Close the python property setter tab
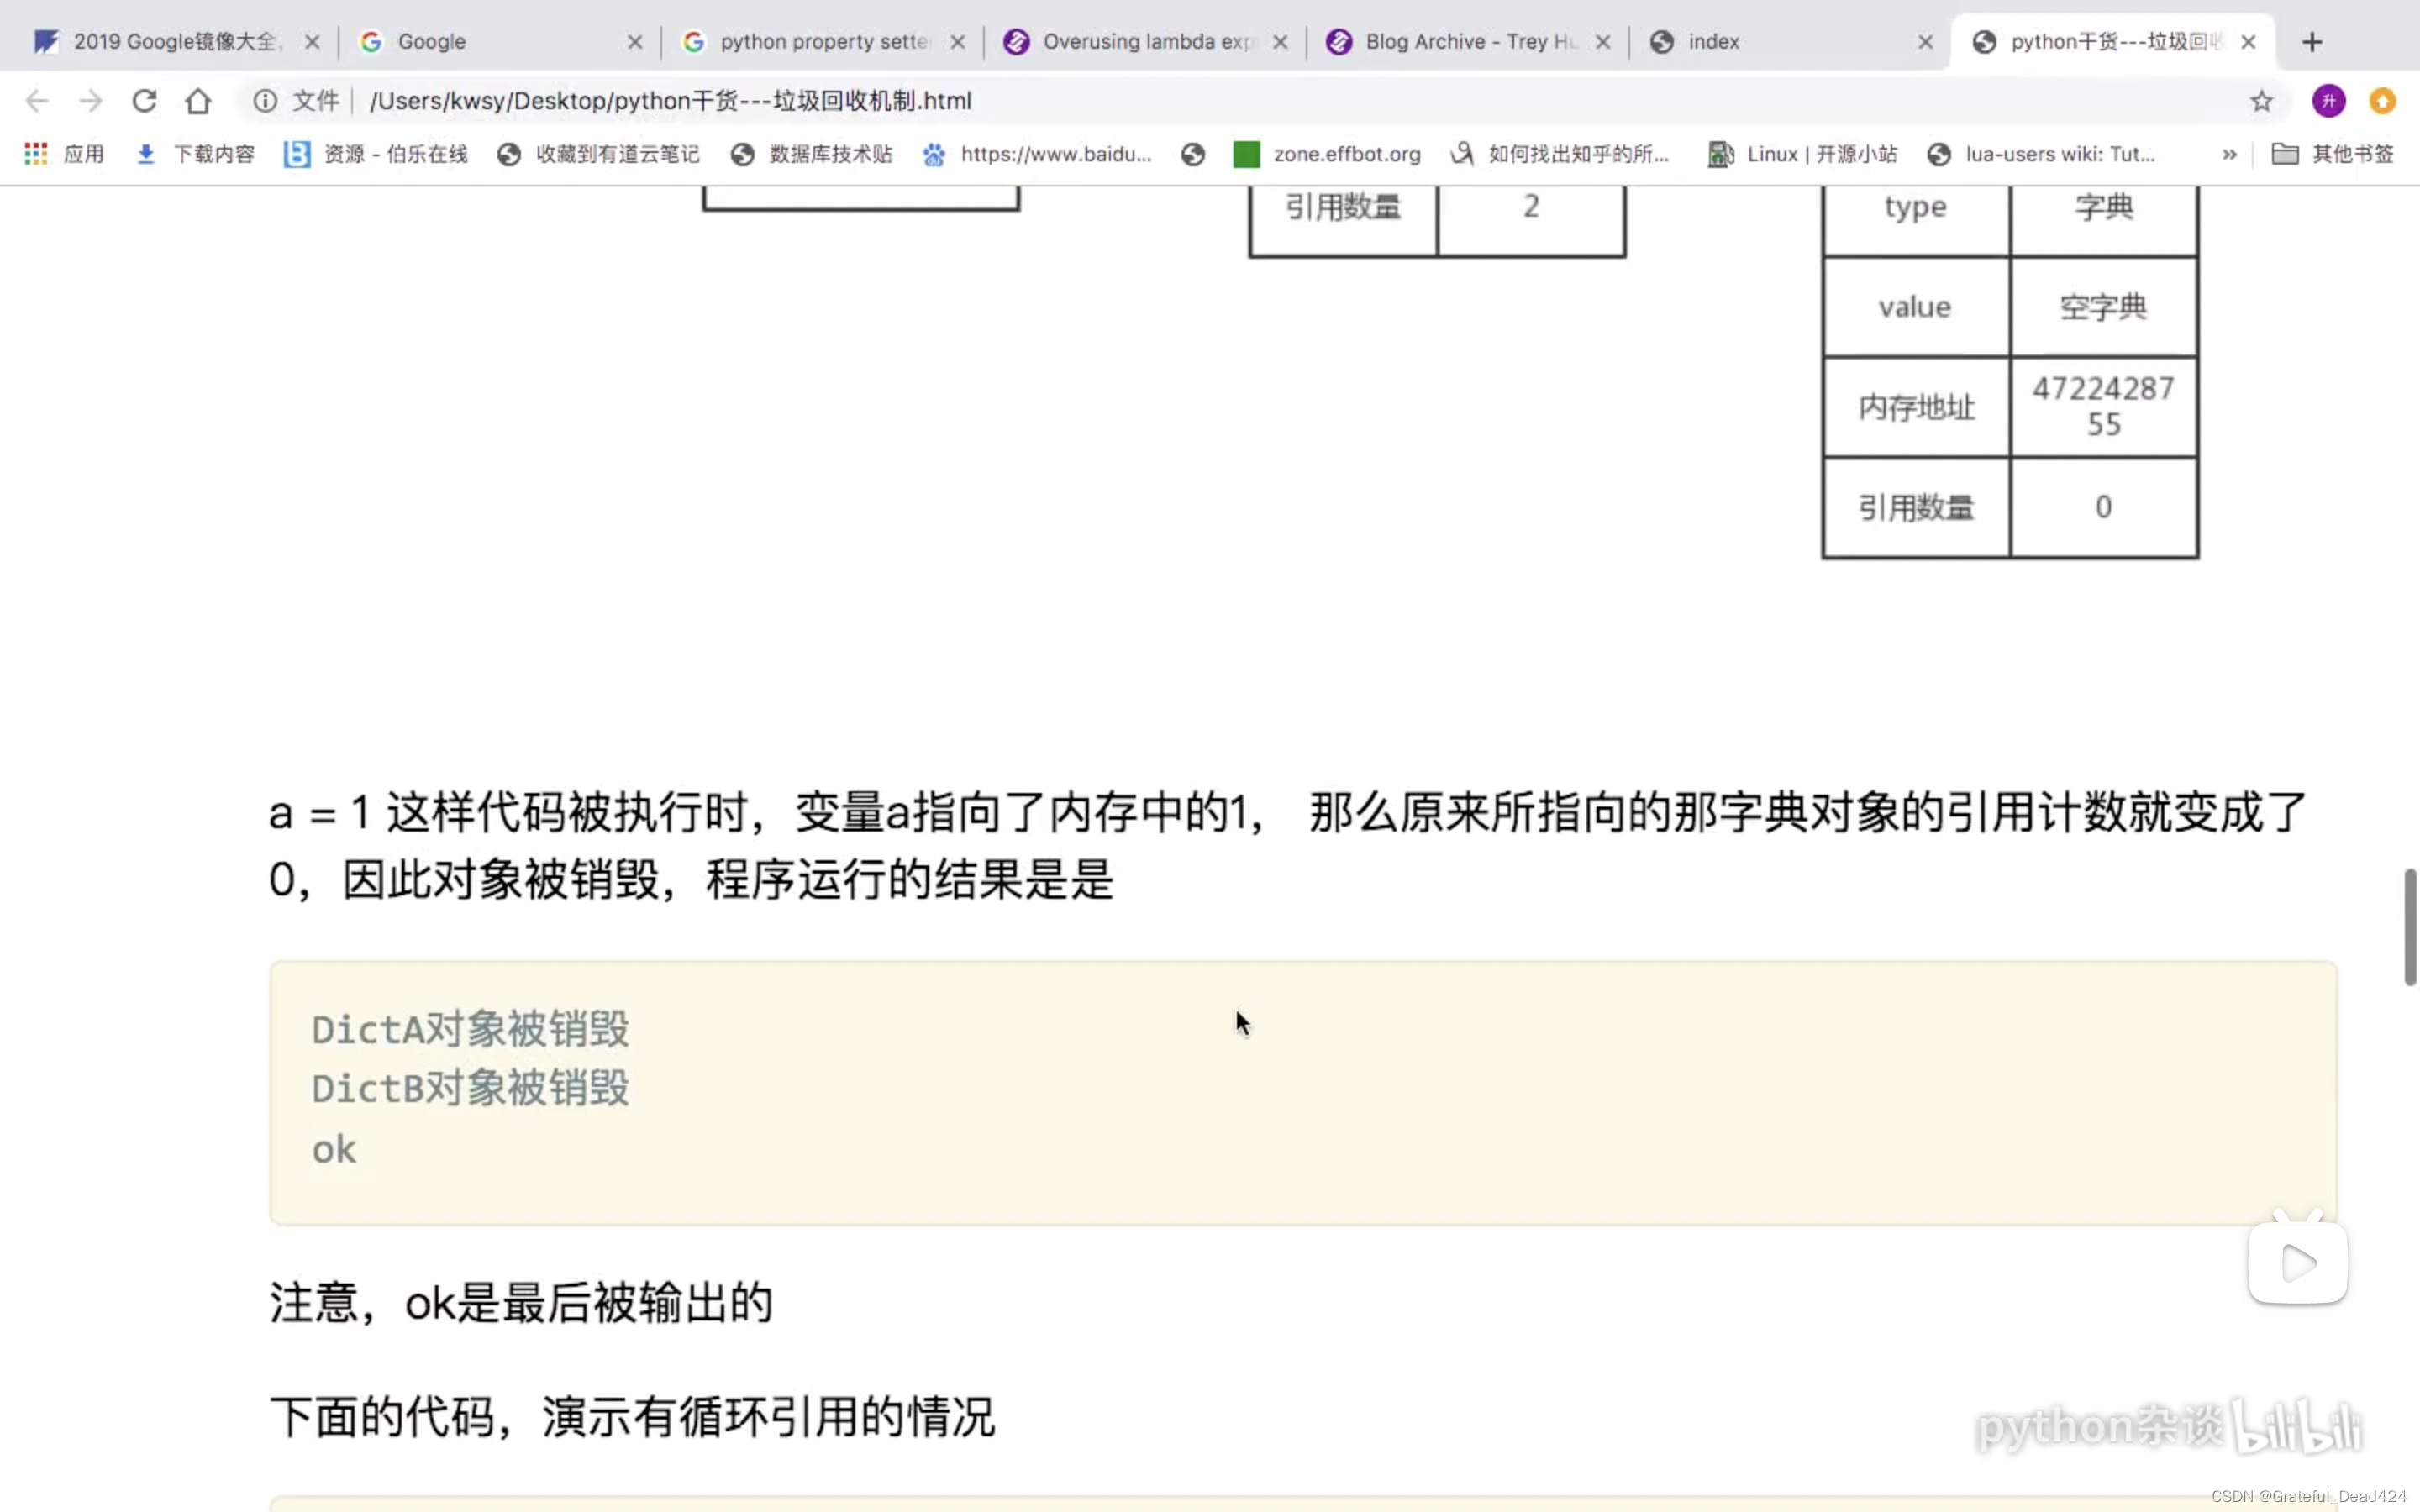Screen dimensions: 2420x1512 tap(958, 42)
